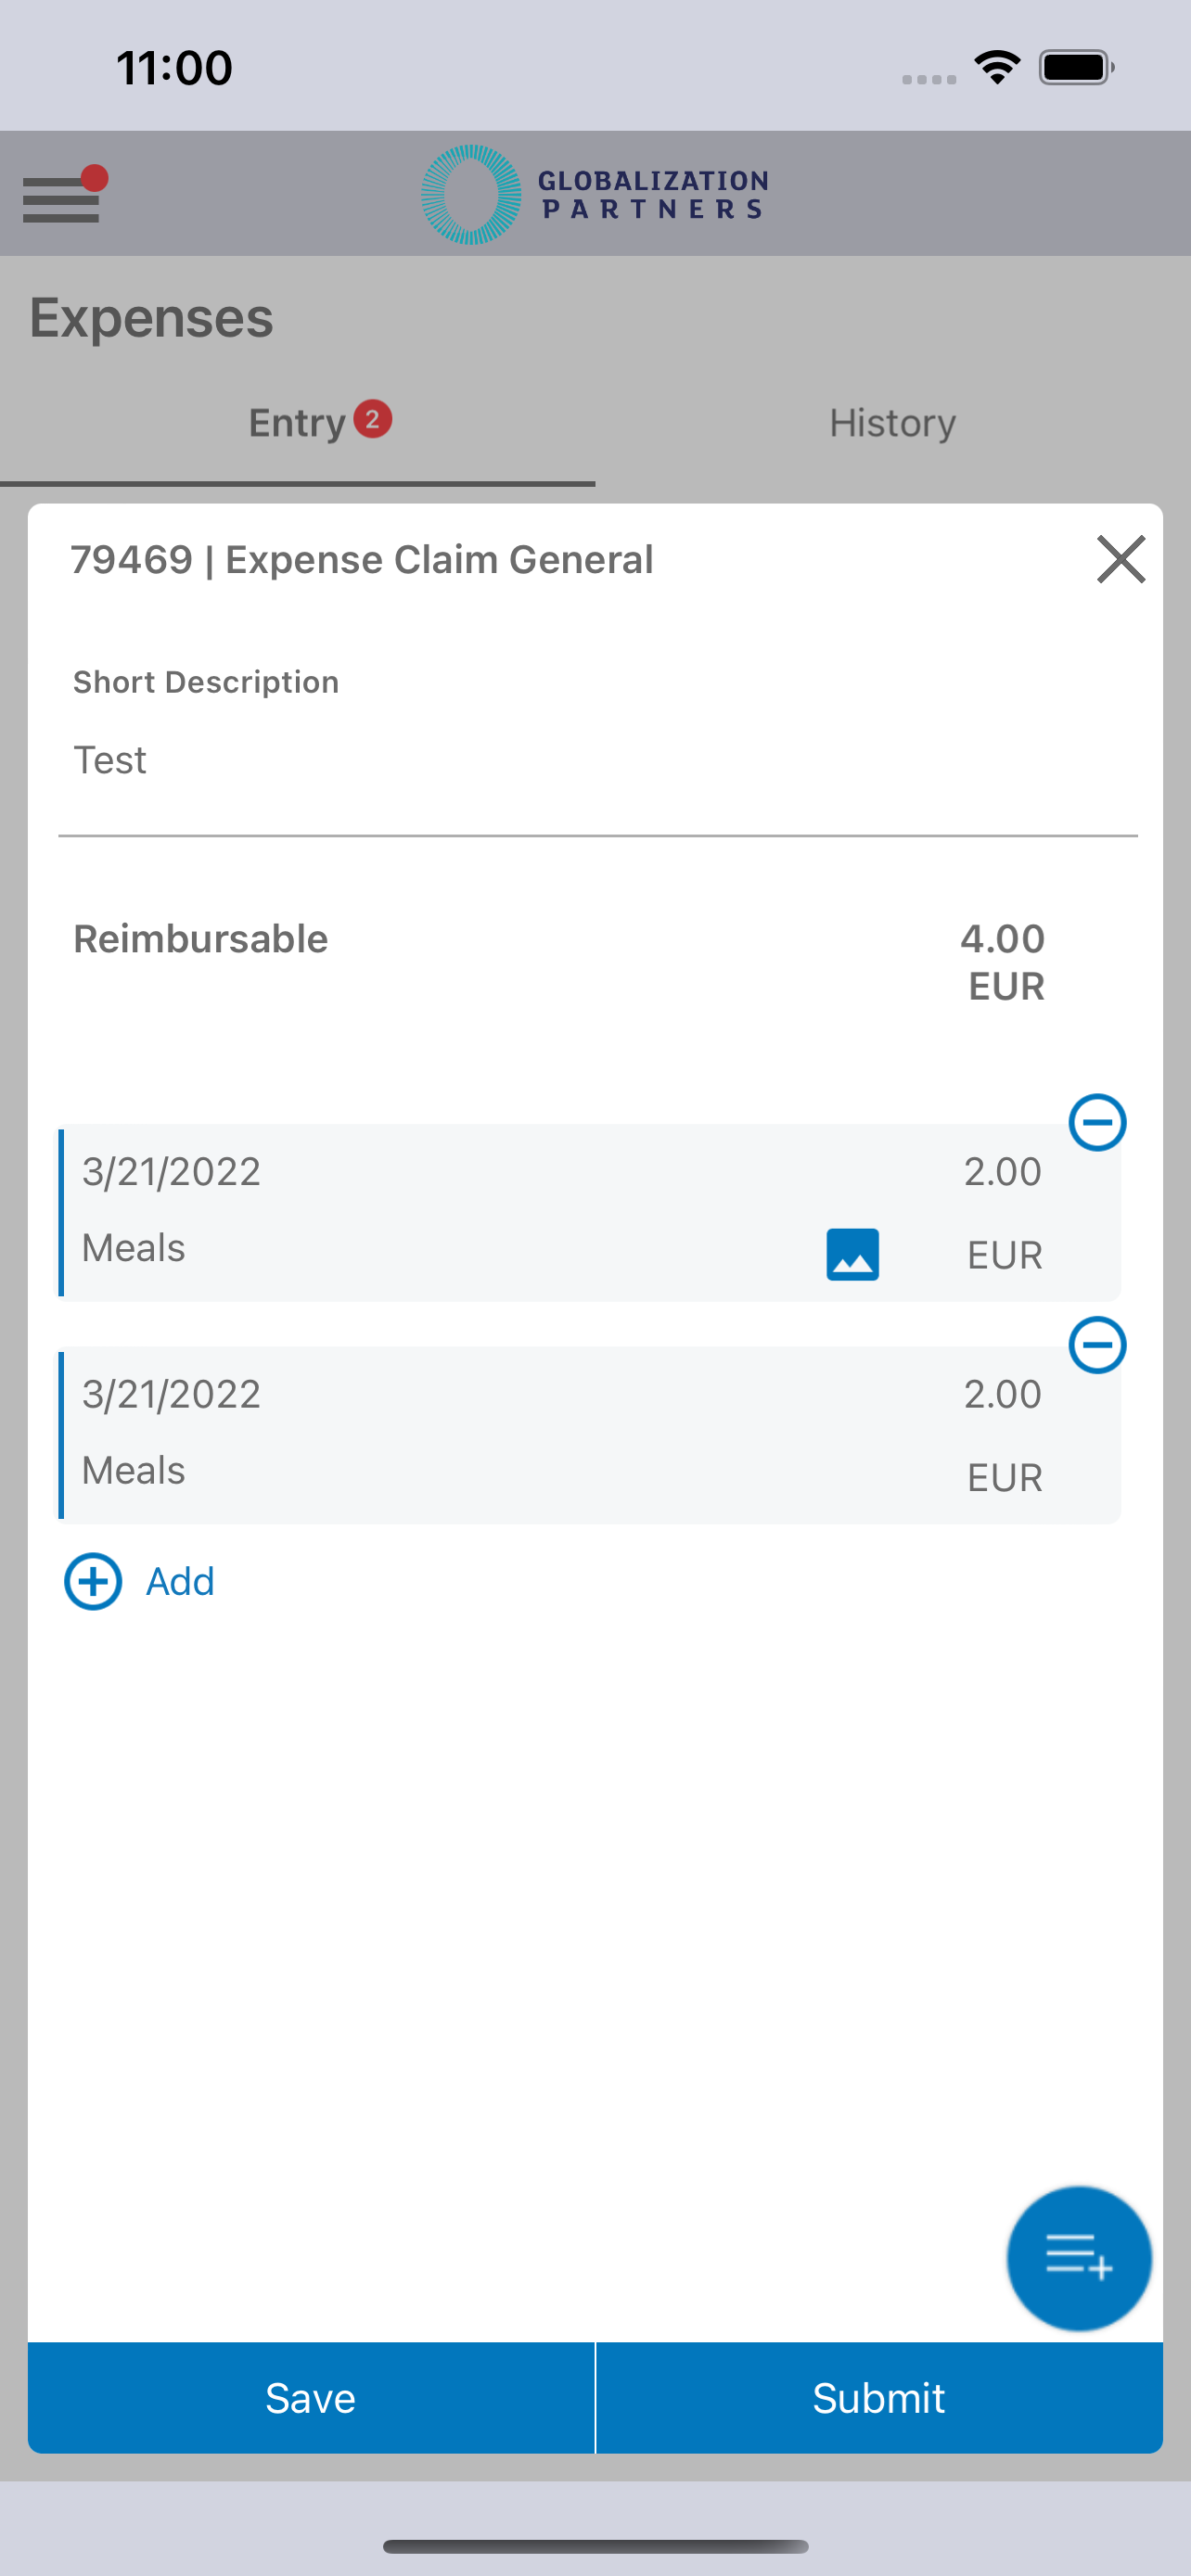The width and height of the screenshot is (1191, 2576).
Task: Tap the Reimbursable 4.00 EUR total
Action: [x=1003, y=961]
